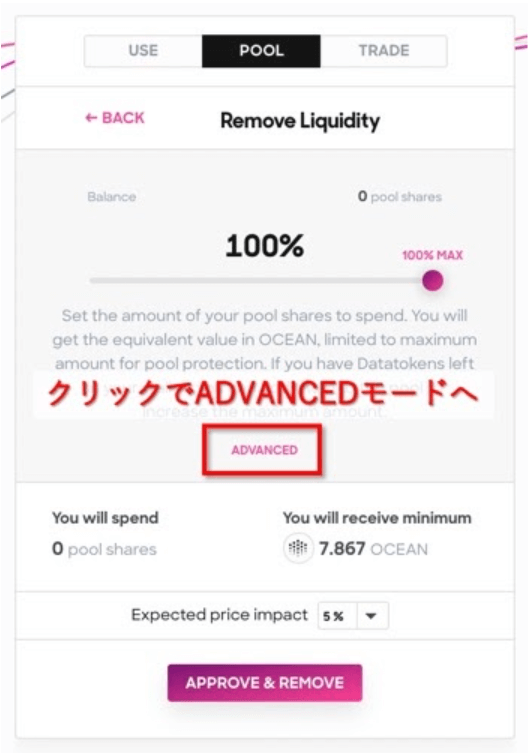Viewport: 530px width, 753px height.
Task: Click the OCEAN token icon
Action: point(298,548)
